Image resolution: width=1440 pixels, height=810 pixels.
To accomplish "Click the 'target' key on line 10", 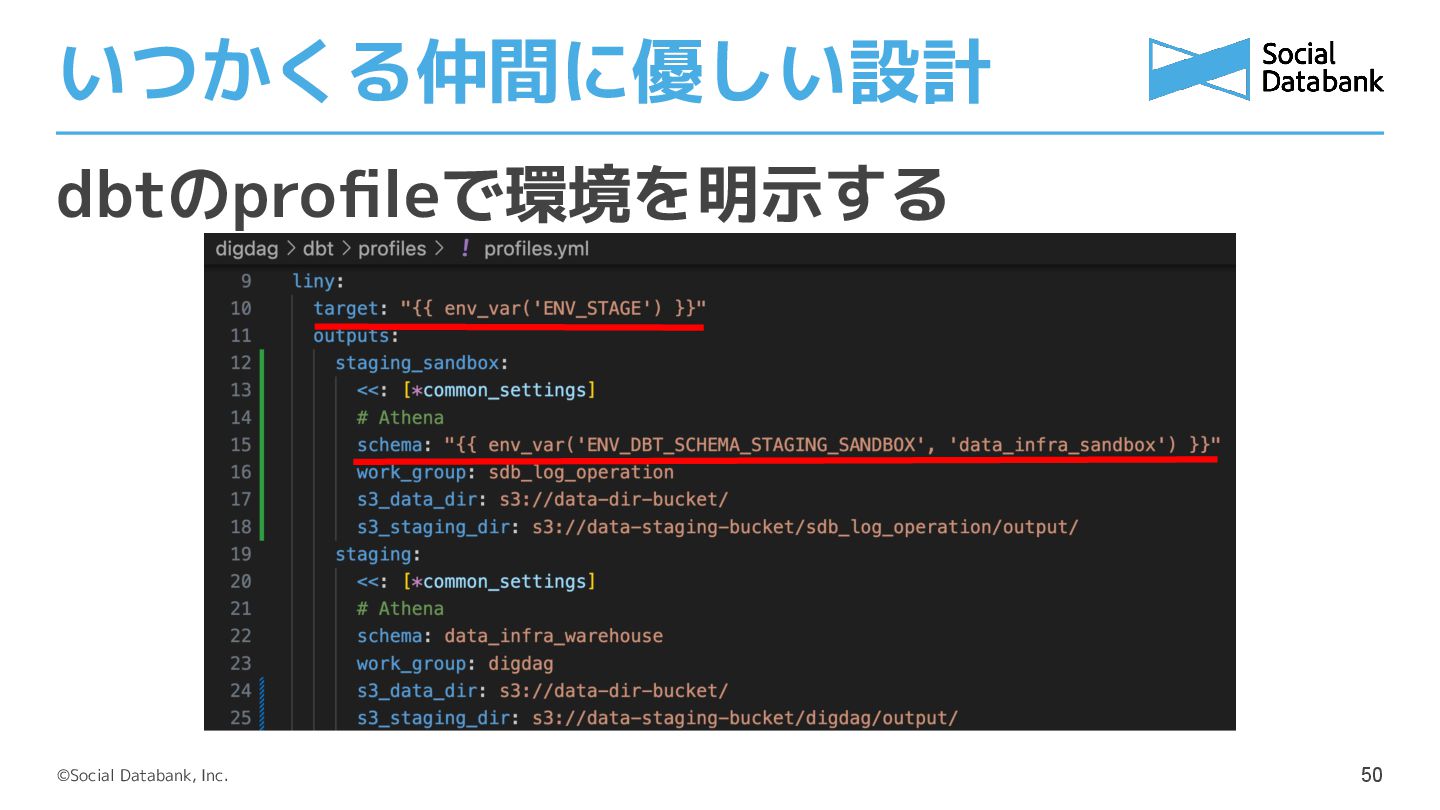I will tap(346, 308).
